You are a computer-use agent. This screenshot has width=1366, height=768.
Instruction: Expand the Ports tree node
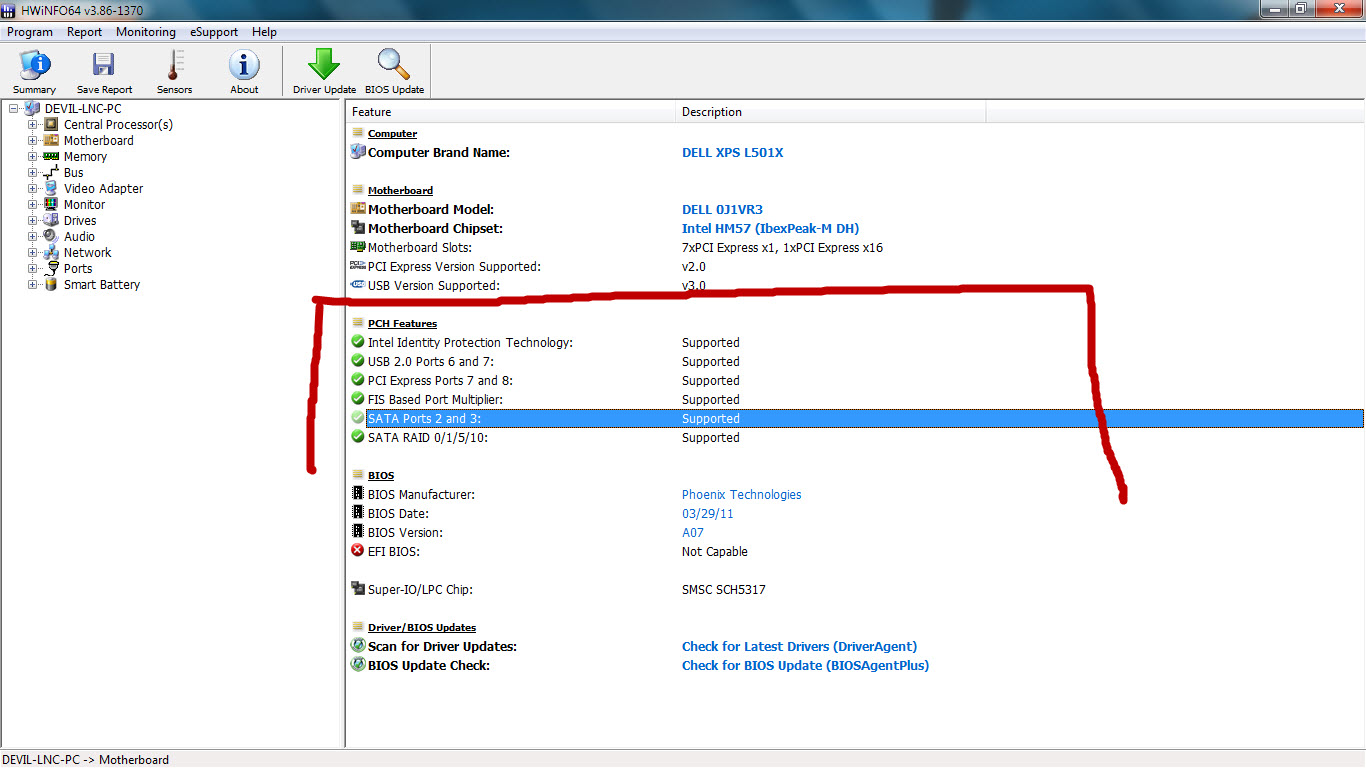click(33, 268)
